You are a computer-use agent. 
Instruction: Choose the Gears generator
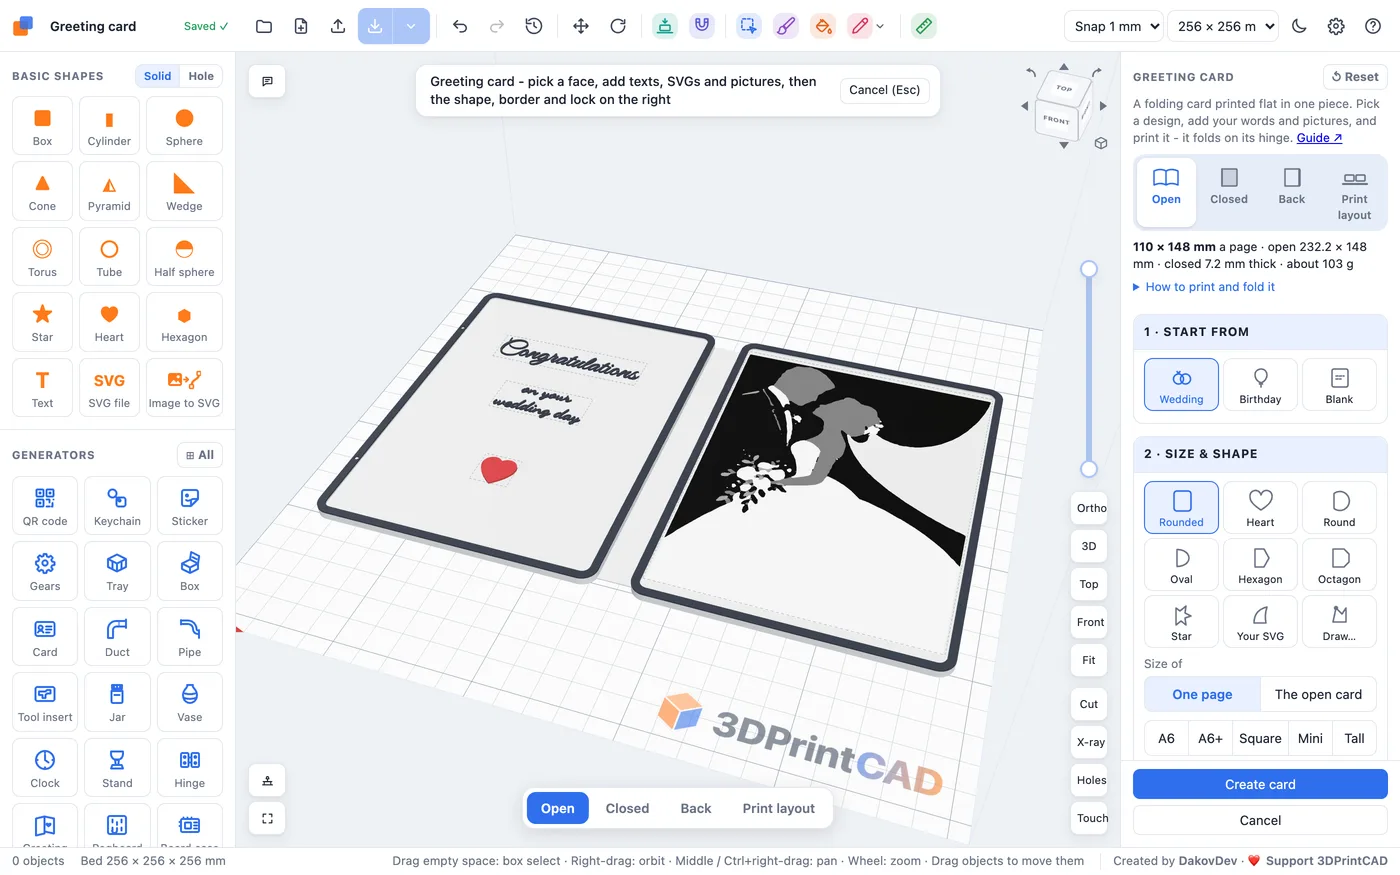pos(45,571)
